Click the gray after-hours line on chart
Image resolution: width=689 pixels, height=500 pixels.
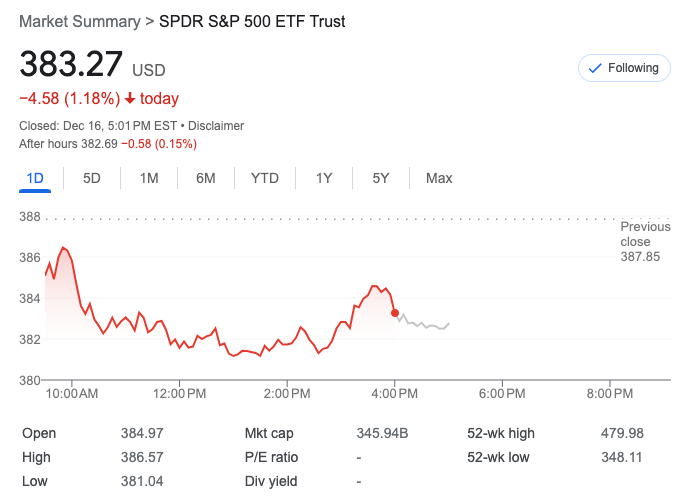425,325
